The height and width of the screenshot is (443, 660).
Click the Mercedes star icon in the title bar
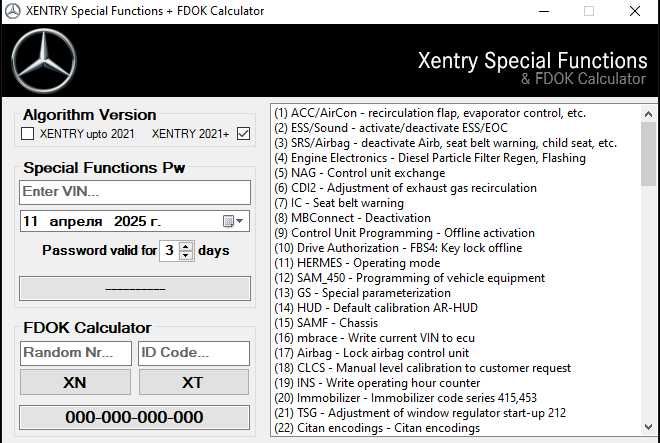point(12,11)
